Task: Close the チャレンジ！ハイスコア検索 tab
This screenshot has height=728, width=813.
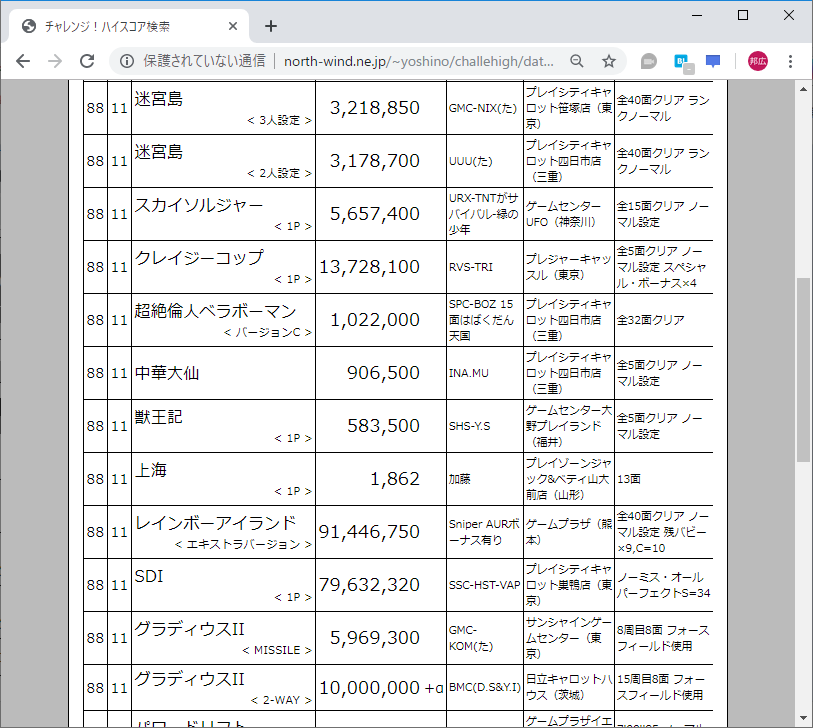Action: [x=231, y=26]
